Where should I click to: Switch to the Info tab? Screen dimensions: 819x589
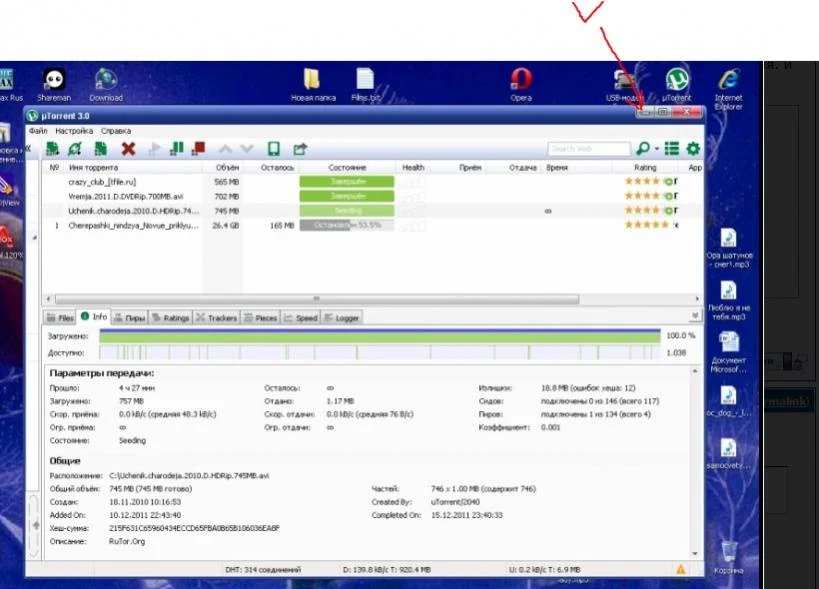coord(94,316)
